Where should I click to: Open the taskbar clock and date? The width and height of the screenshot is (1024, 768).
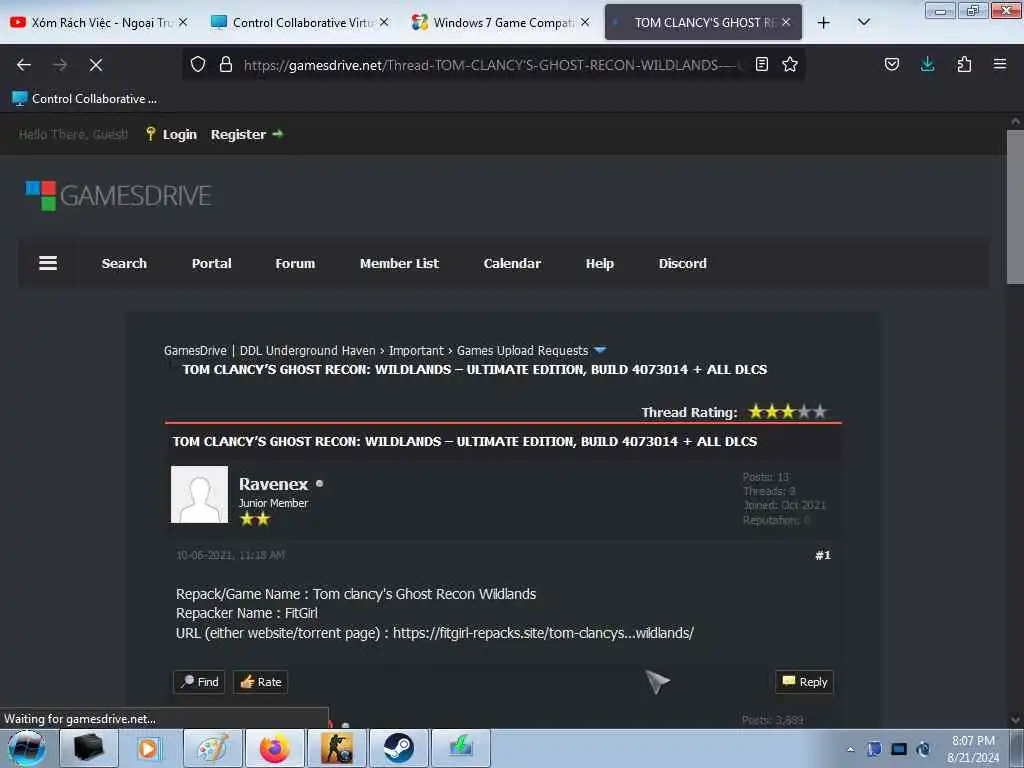click(x=973, y=749)
